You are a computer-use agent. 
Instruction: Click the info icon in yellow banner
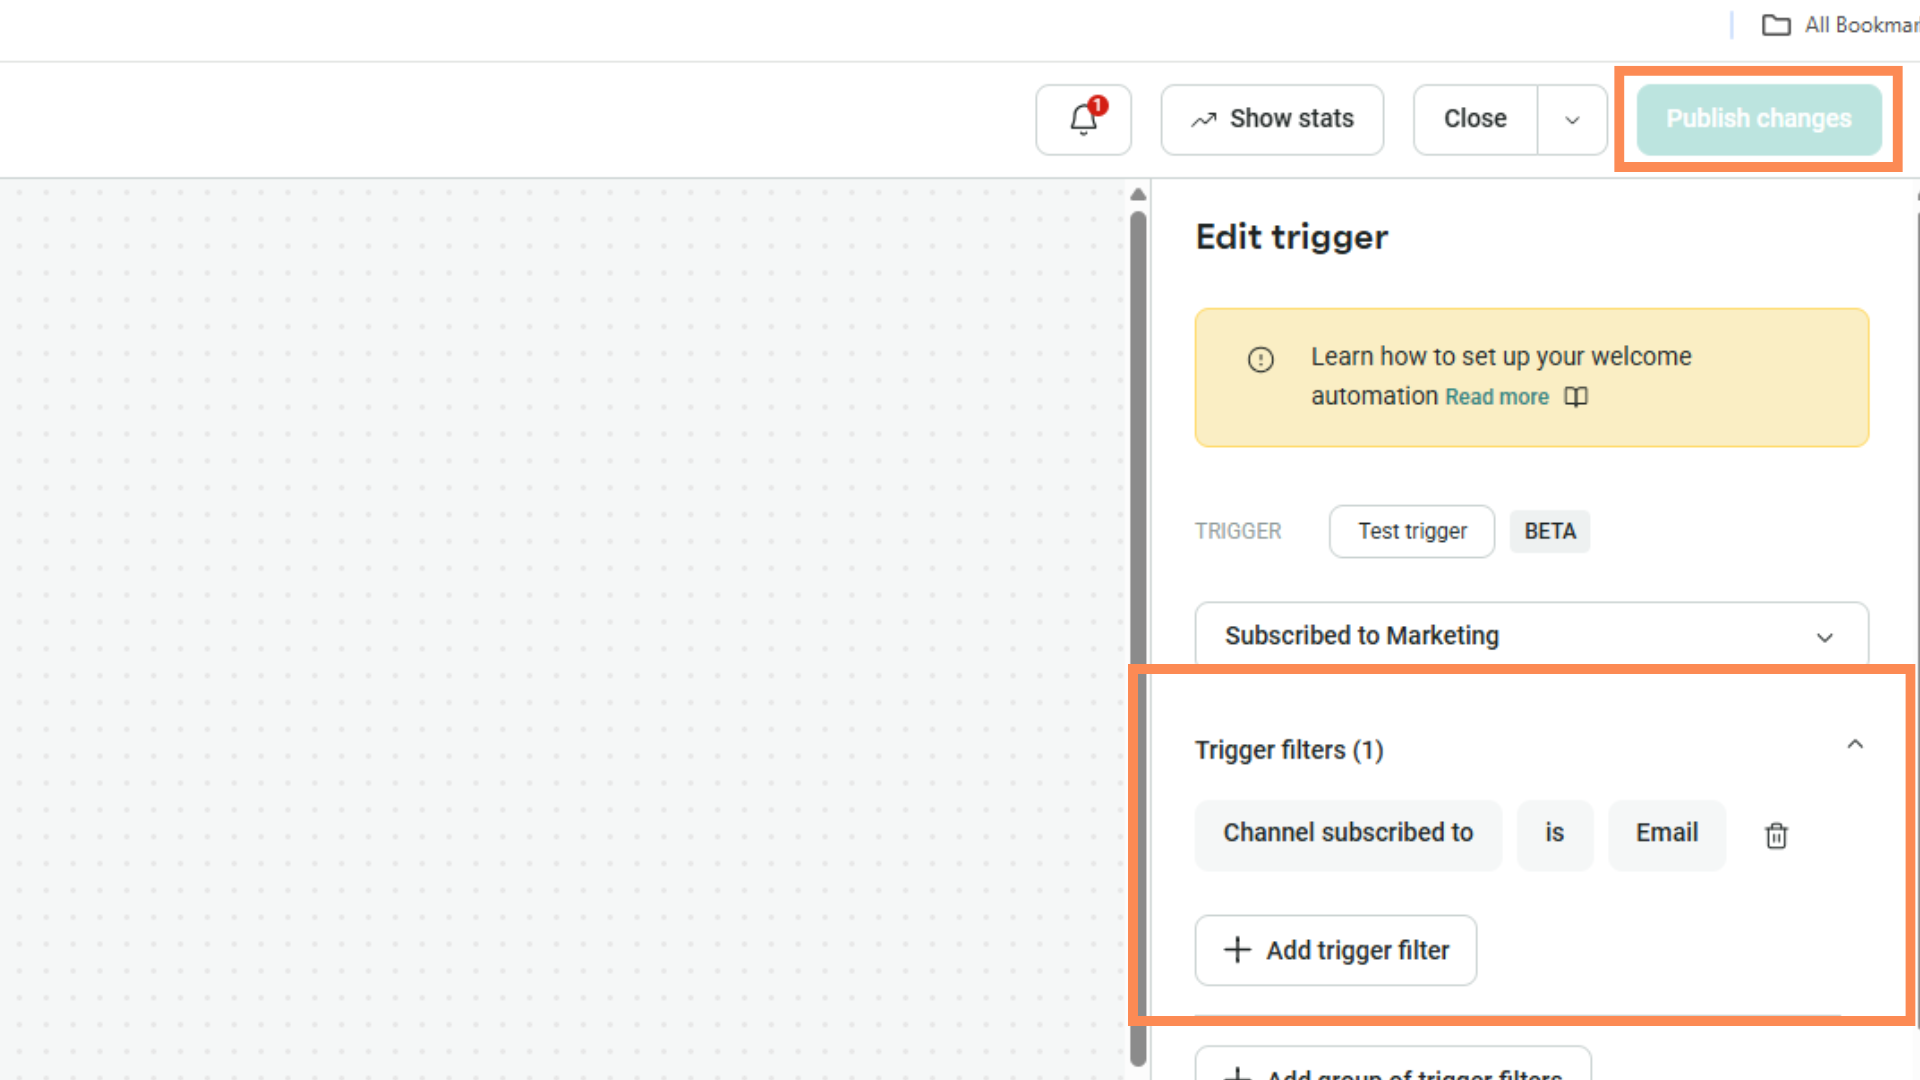(x=1260, y=359)
